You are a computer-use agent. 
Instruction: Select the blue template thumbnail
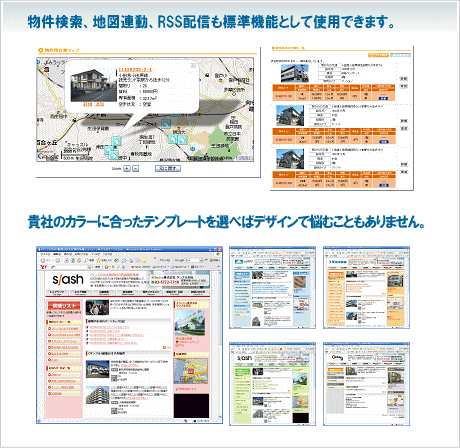pos(272,288)
